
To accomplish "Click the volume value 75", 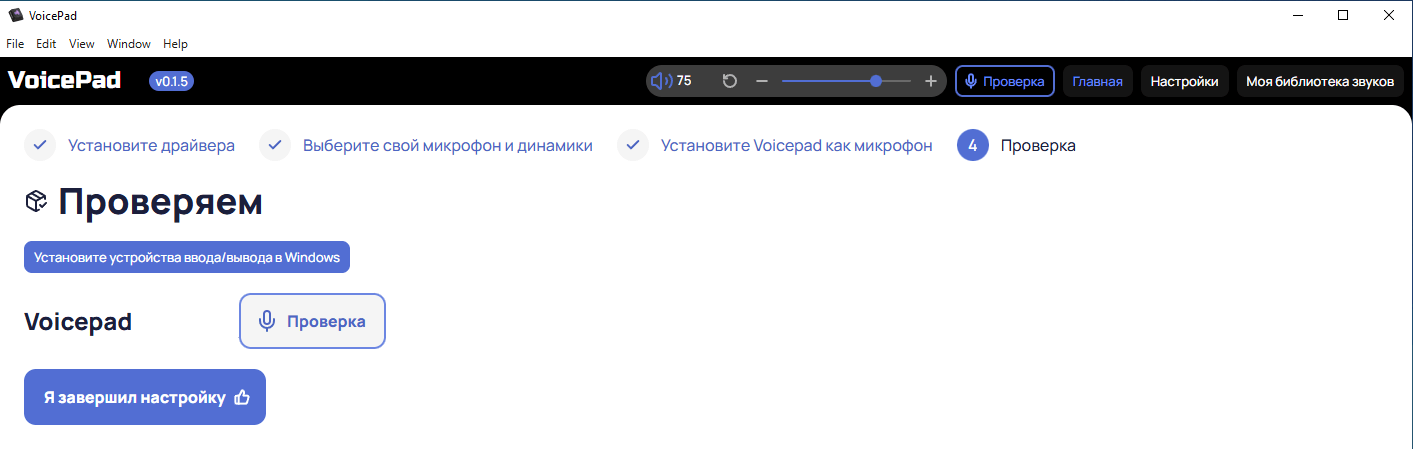I will point(684,81).
